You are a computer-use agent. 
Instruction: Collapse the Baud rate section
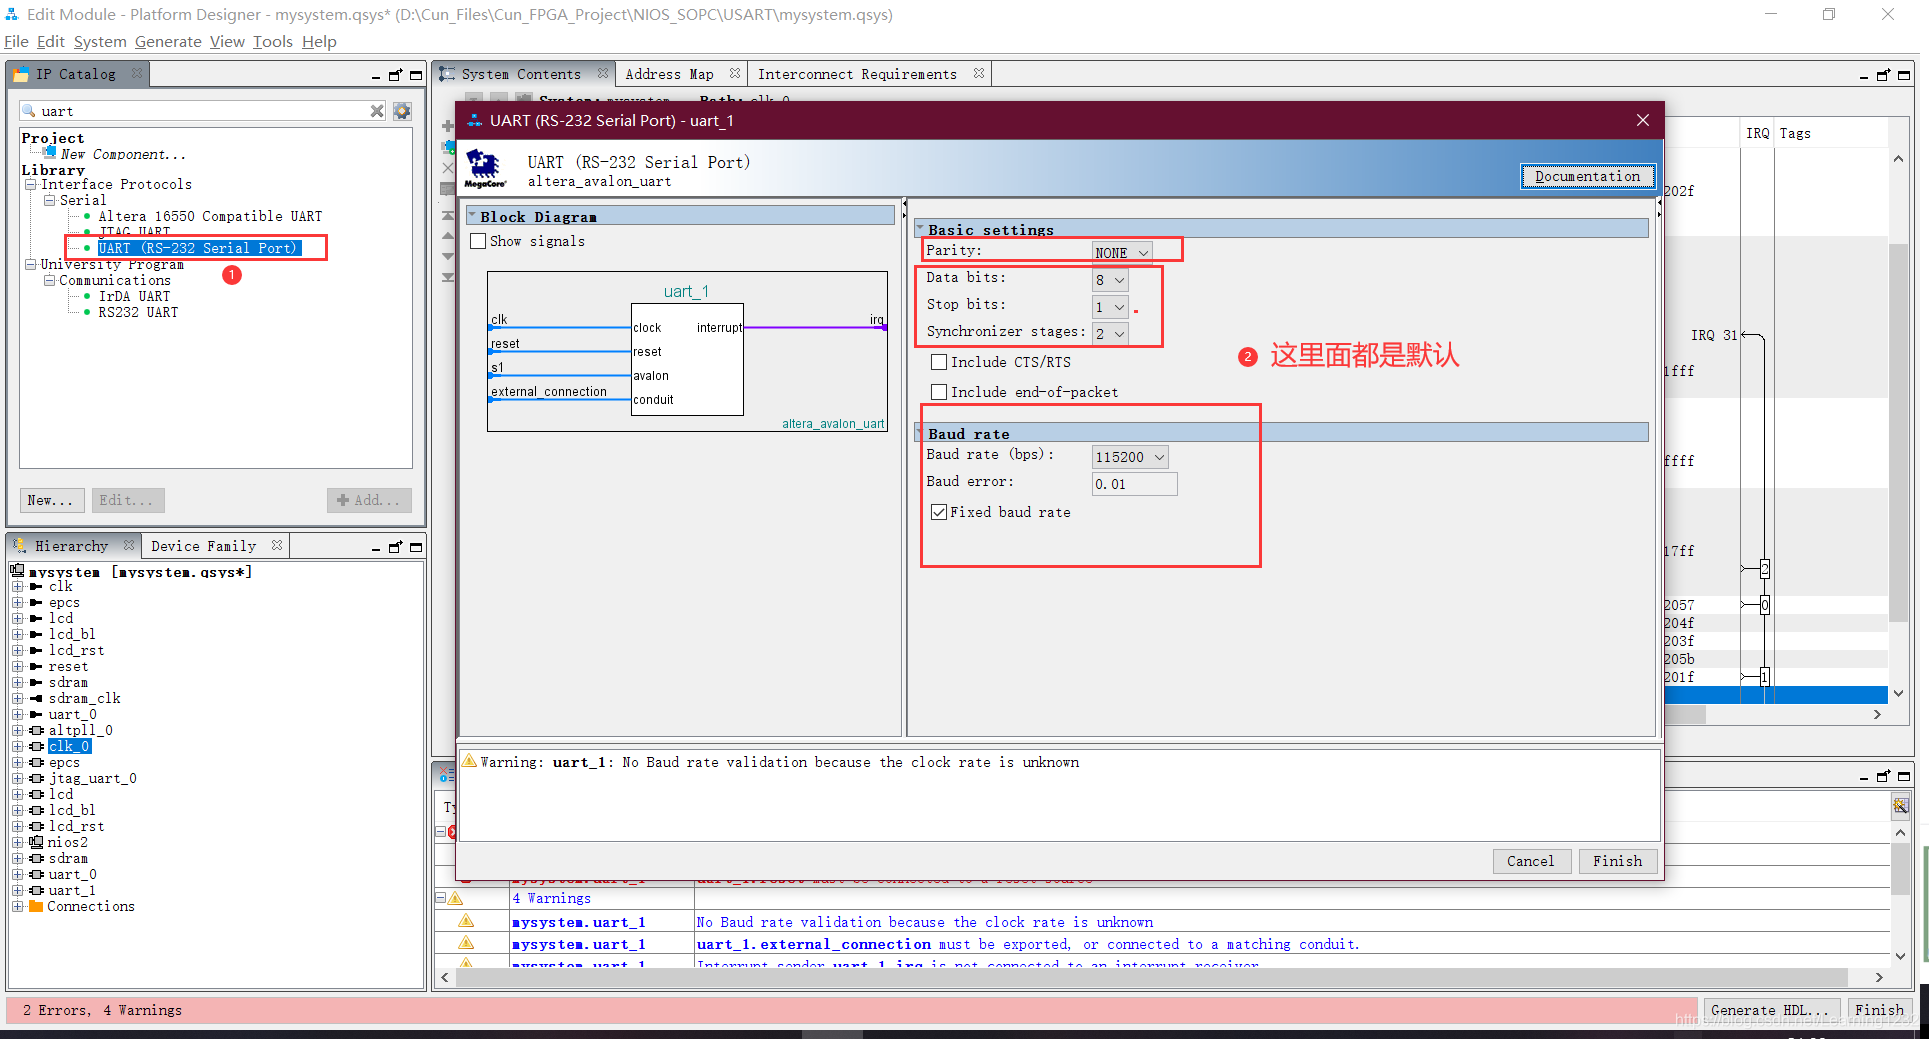920,433
